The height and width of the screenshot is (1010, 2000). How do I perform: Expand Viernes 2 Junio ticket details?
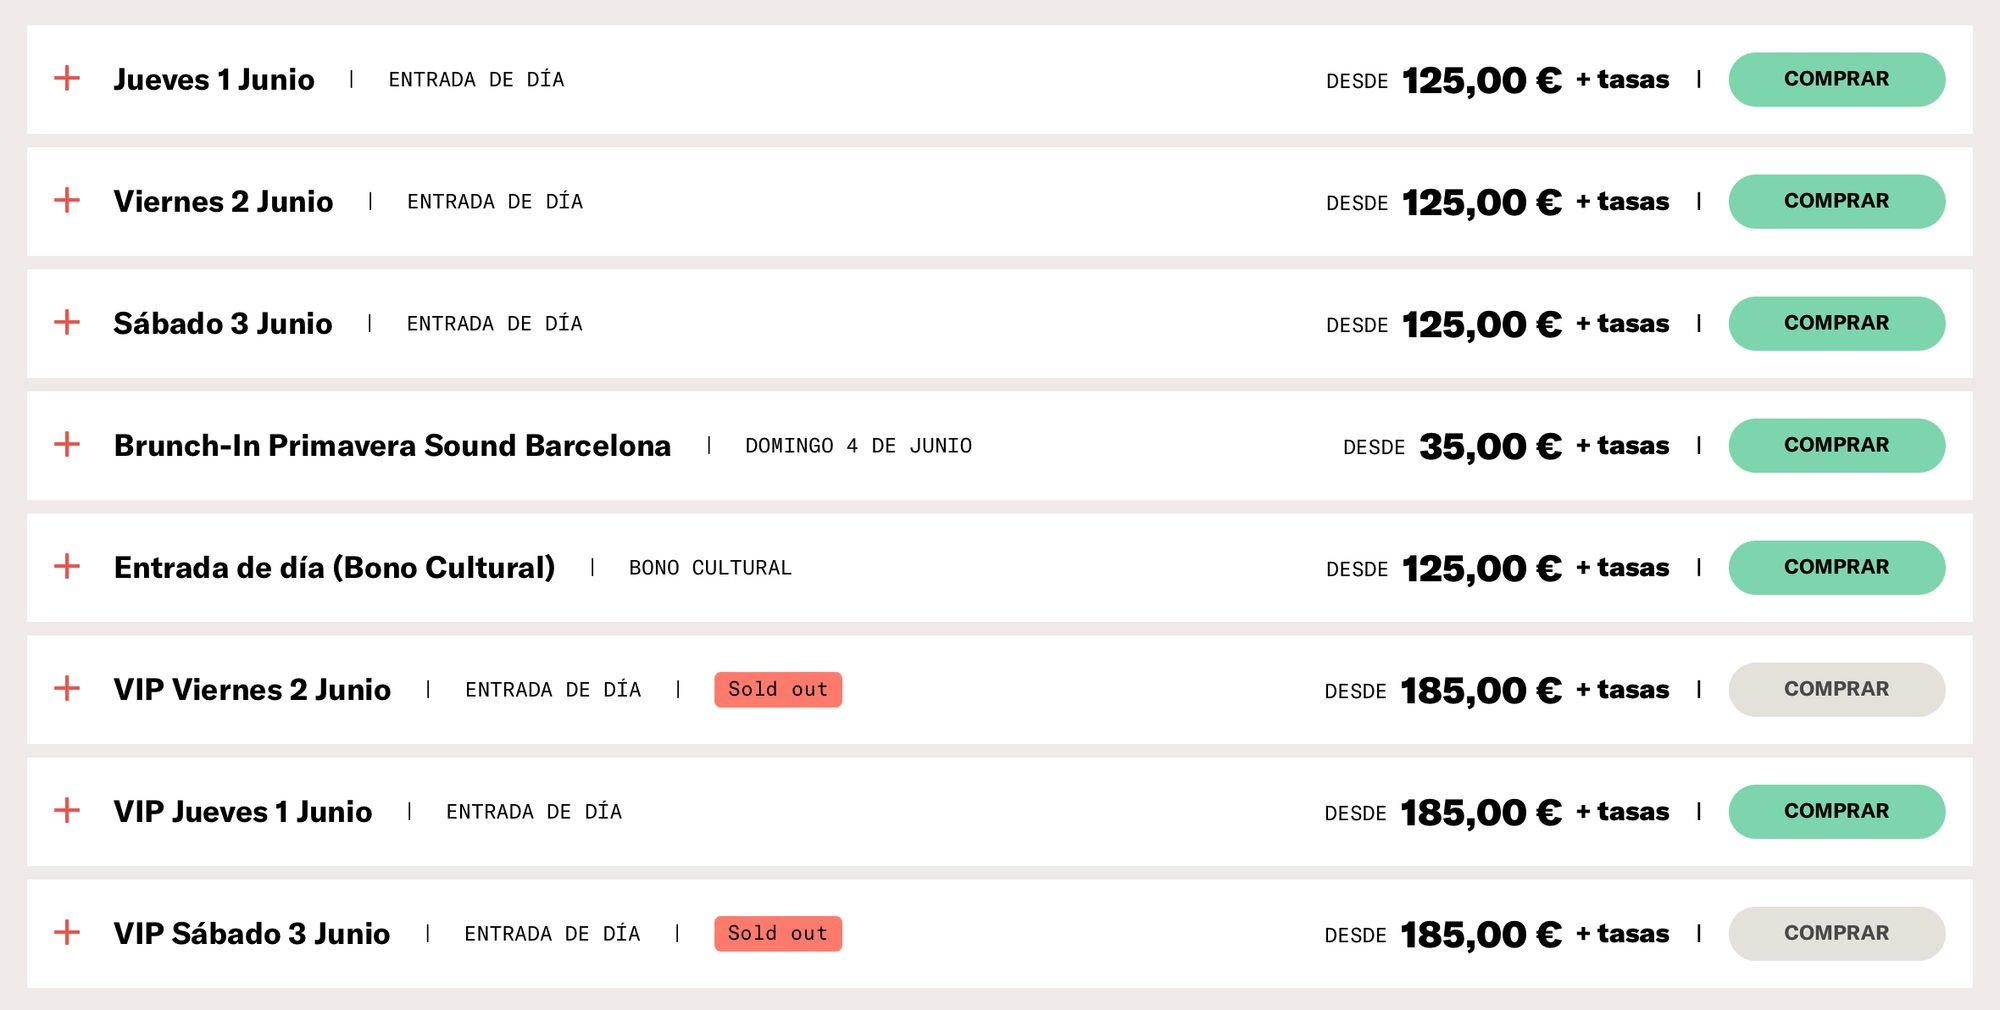coord(67,200)
